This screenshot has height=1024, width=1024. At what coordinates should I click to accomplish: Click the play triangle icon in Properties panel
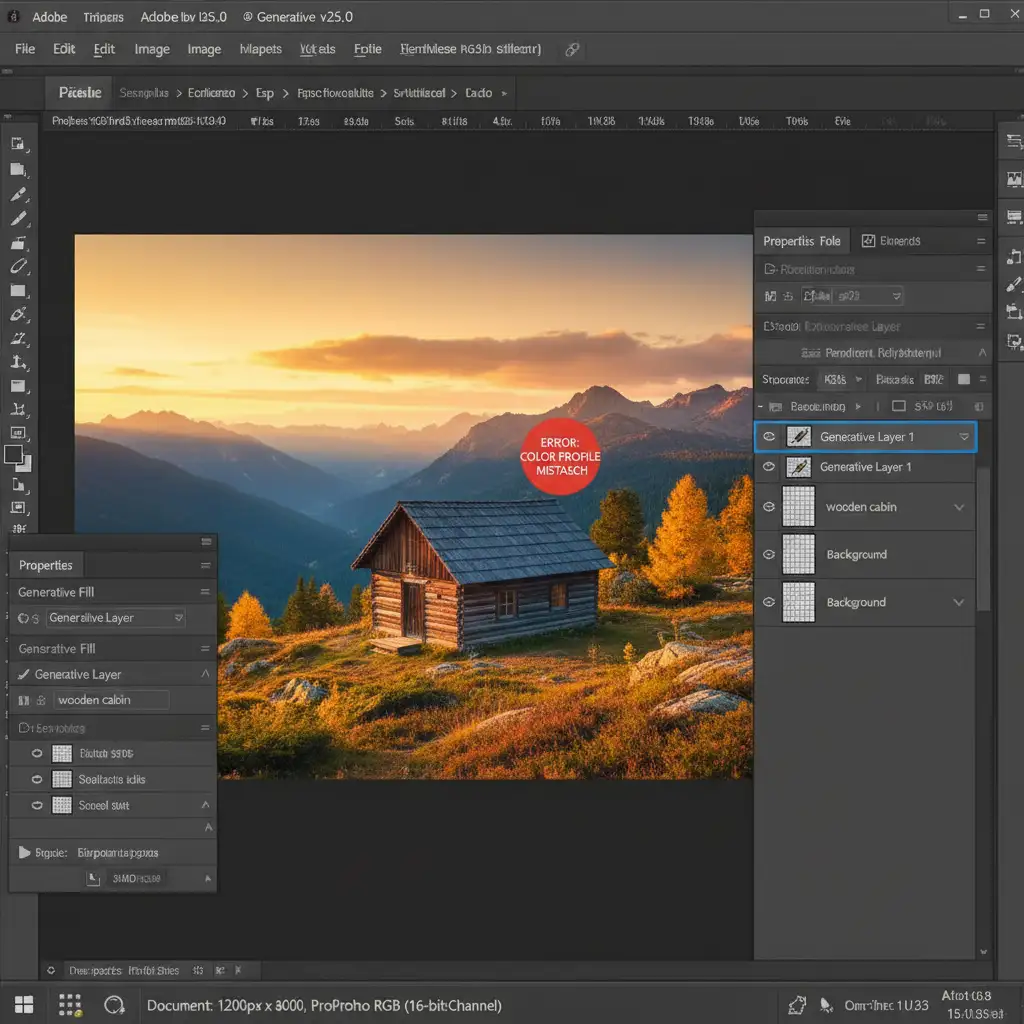click(x=25, y=853)
